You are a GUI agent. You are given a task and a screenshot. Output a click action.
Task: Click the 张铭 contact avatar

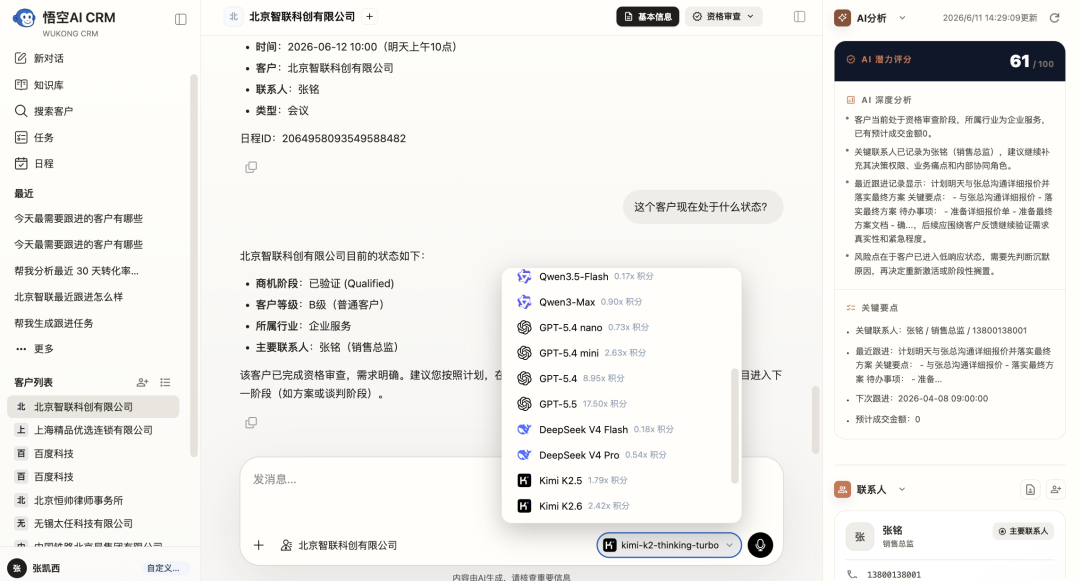pyautogui.click(x=860, y=536)
